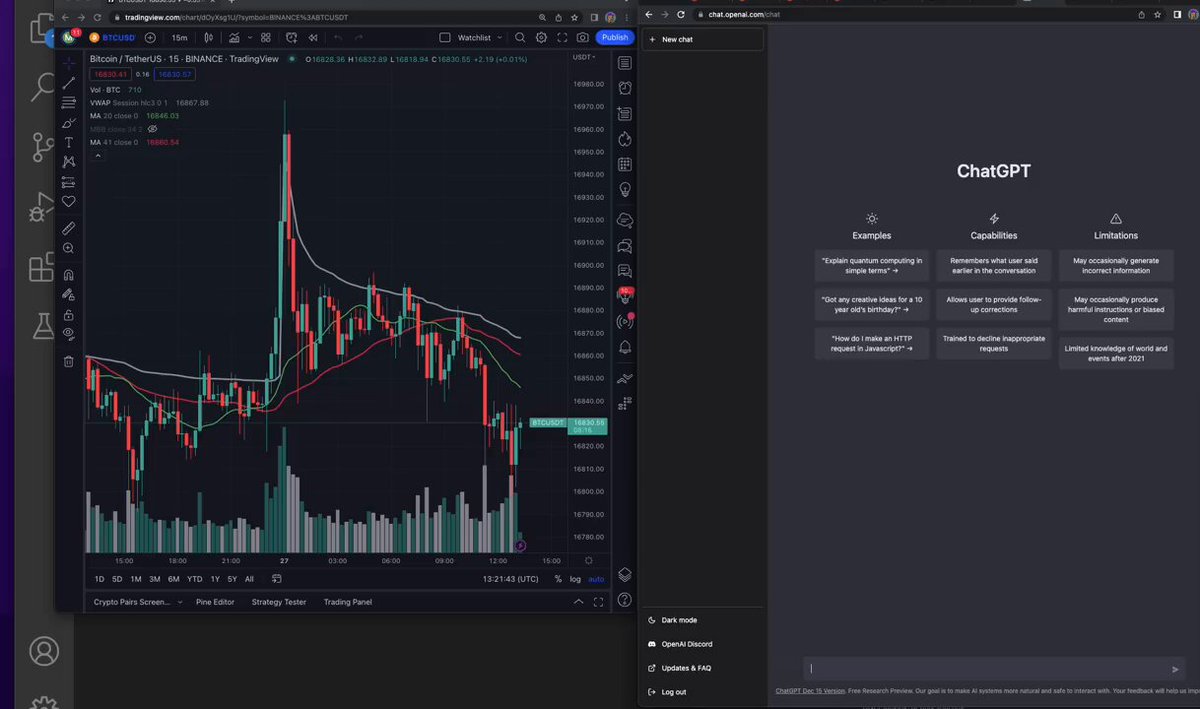Open the Trading Panel tab
Image resolution: width=1200 pixels, height=709 pixels.
coord(347,602)
